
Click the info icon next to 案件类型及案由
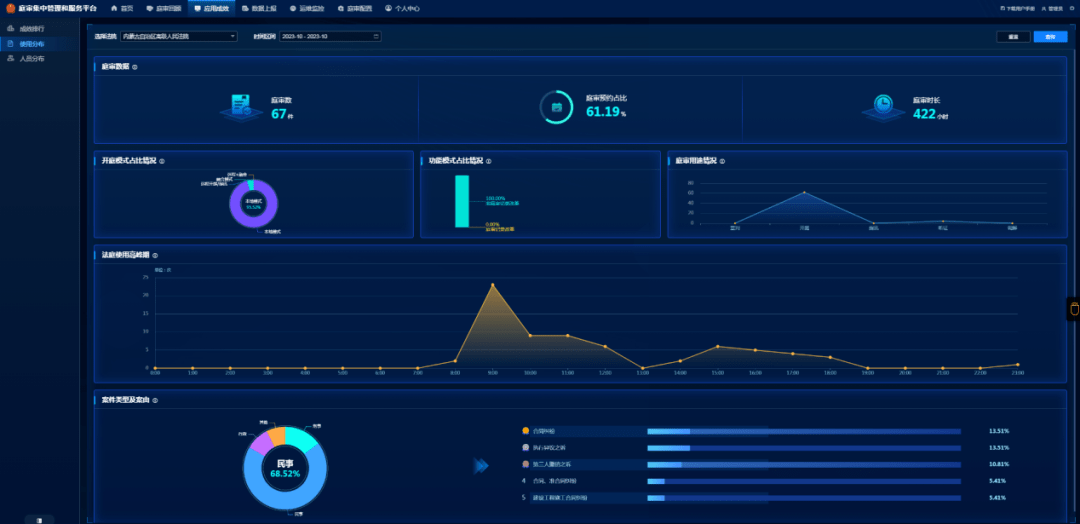pyautogui.click(x=155, y=399)
